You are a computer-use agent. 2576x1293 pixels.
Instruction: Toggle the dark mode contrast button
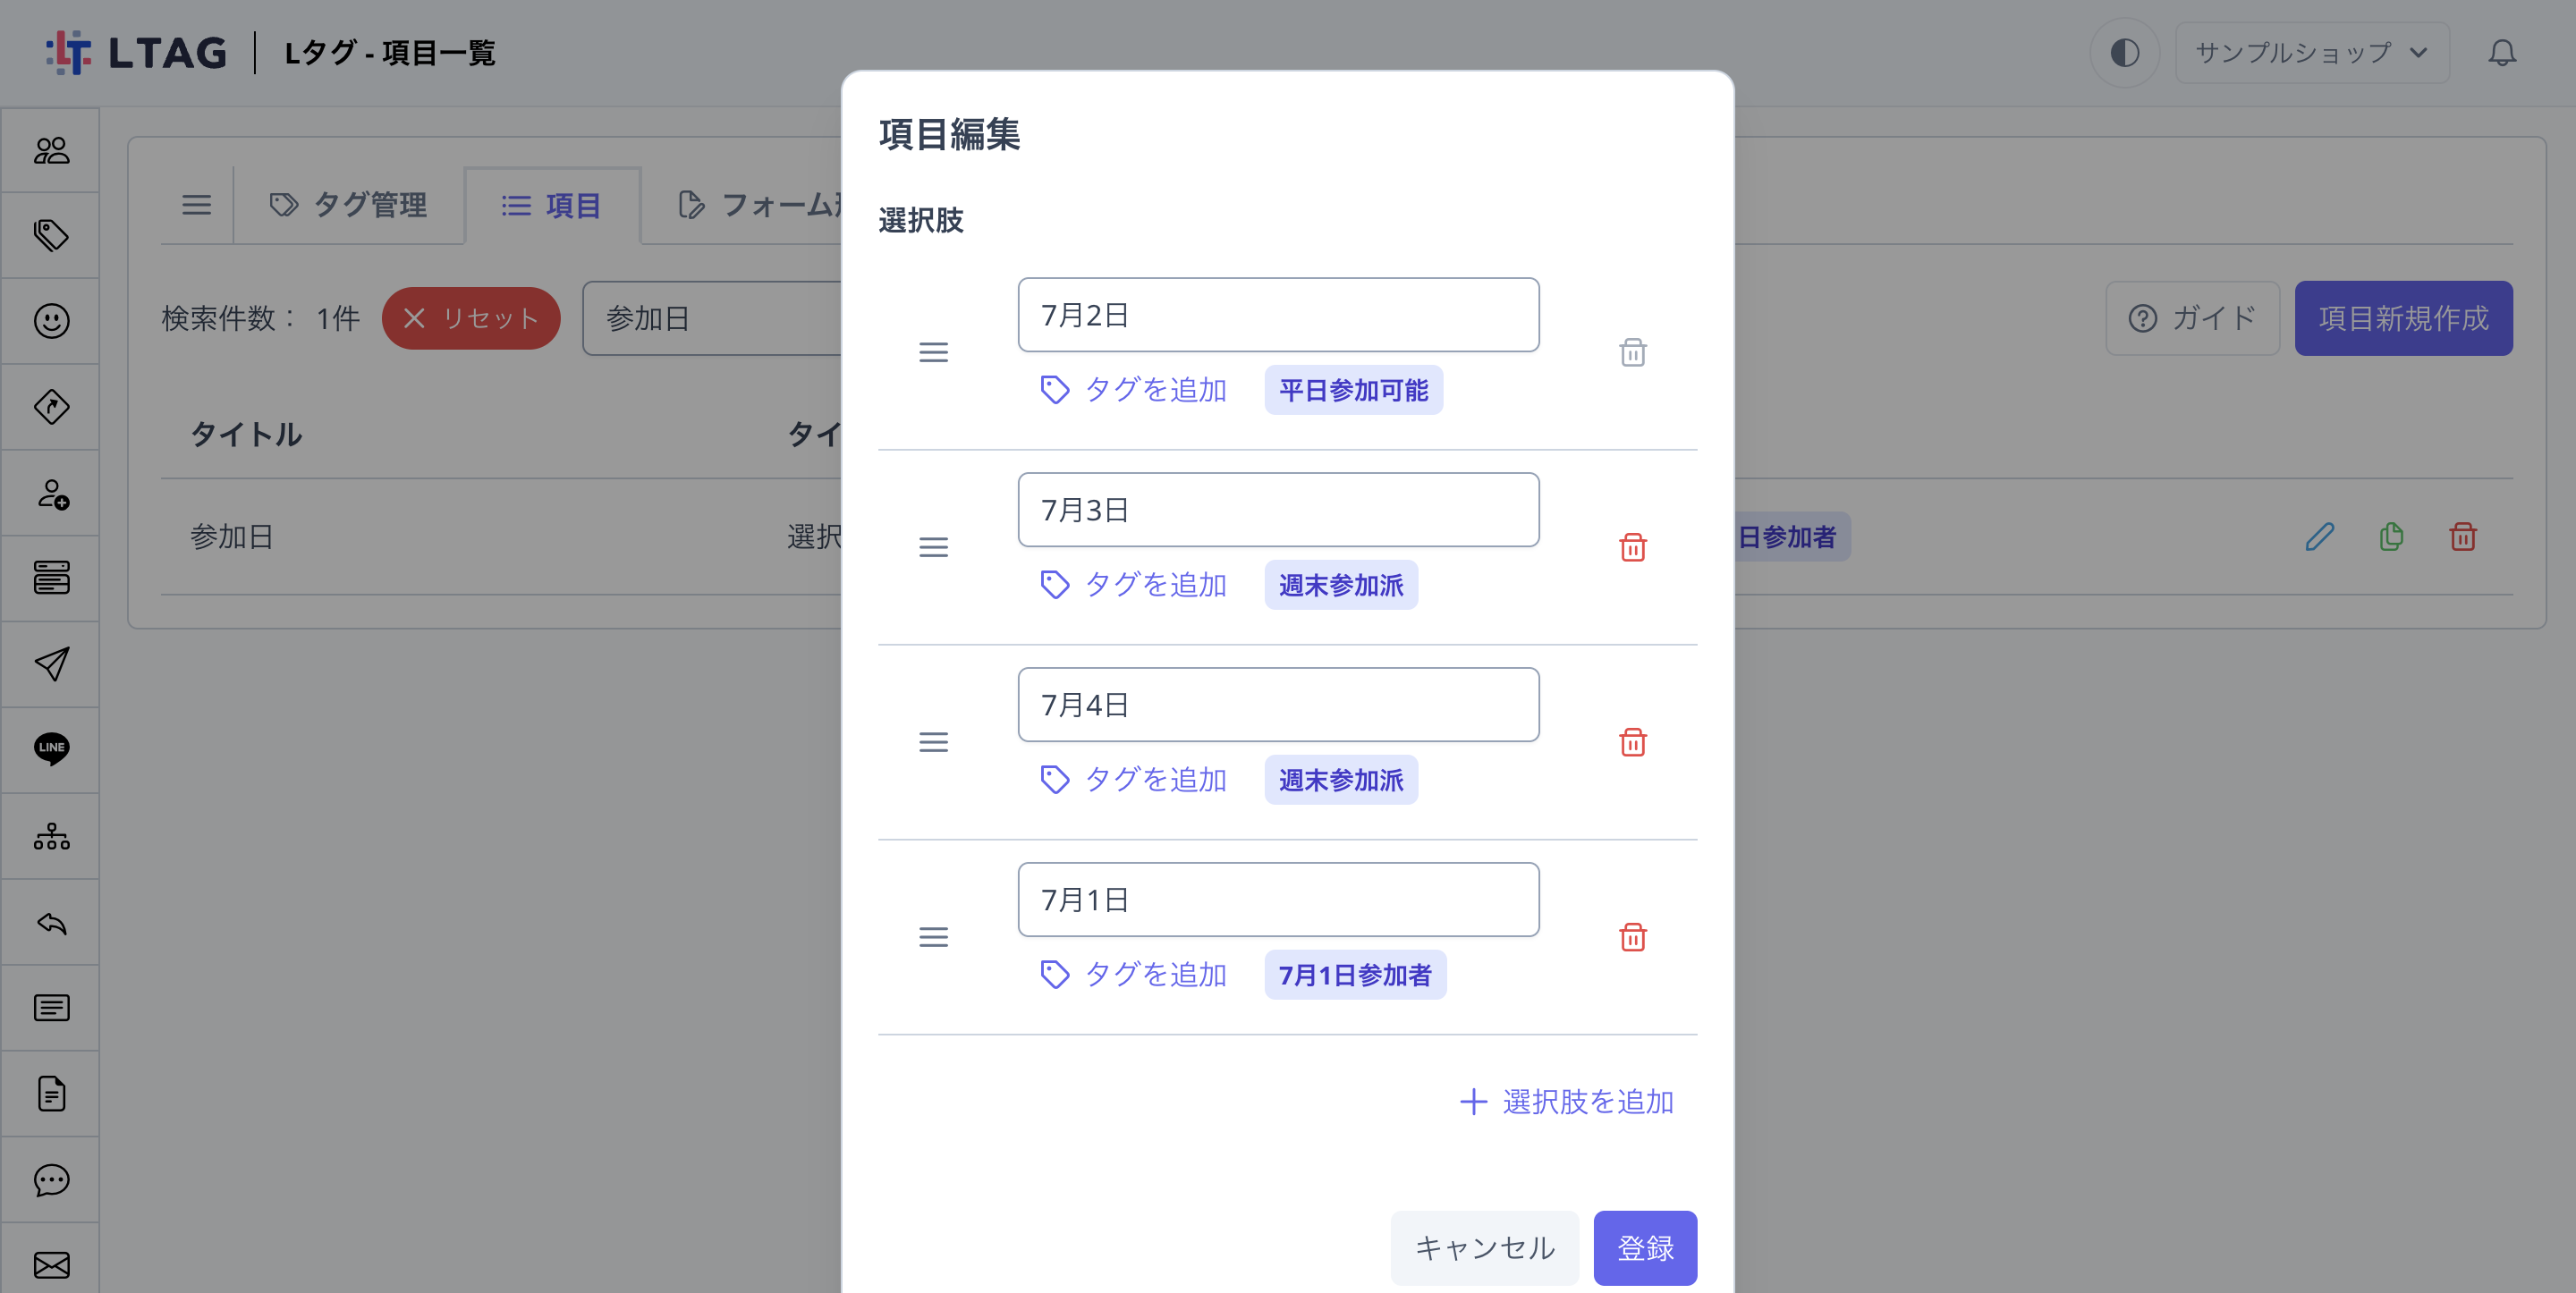pyautogui.click(x=2124, y=52)
